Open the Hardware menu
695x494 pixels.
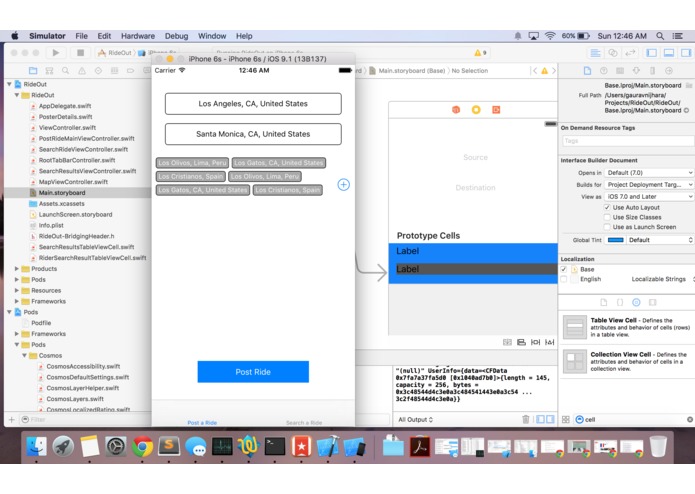[x=138, y=36]
